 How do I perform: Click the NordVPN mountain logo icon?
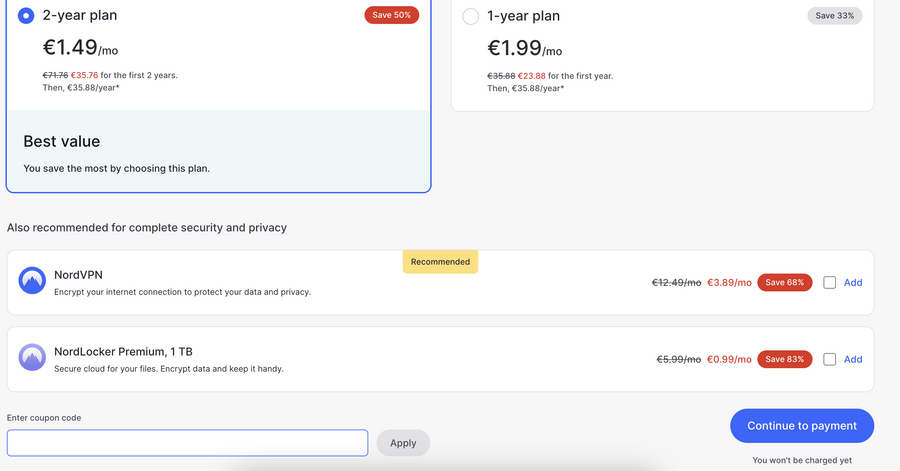[33, 281]
